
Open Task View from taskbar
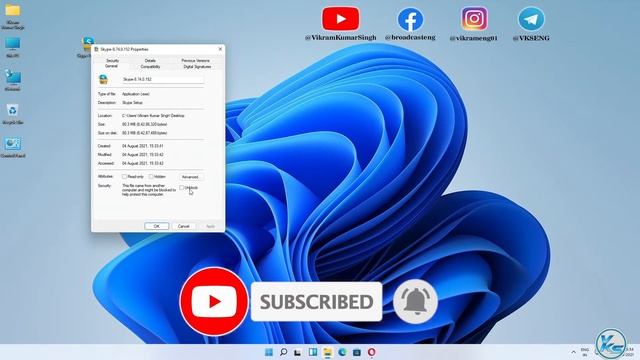(x=298, y=352)
